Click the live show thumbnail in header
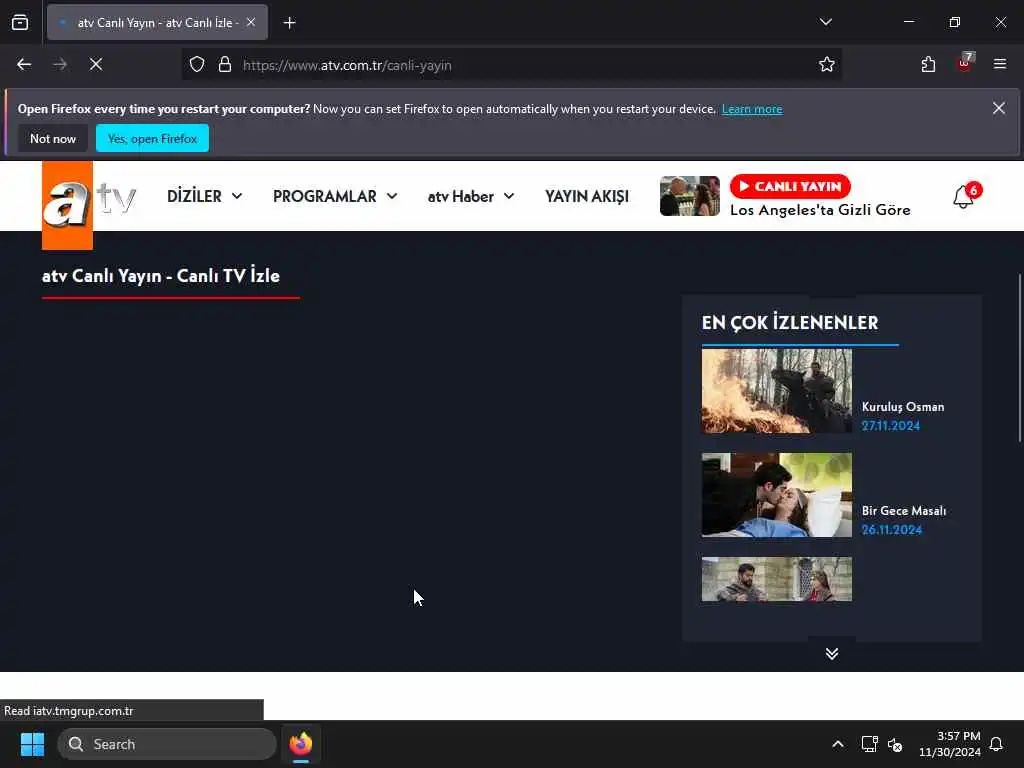Image resolution: width=1024 pixels, height=768 pixels. [690, 196]
